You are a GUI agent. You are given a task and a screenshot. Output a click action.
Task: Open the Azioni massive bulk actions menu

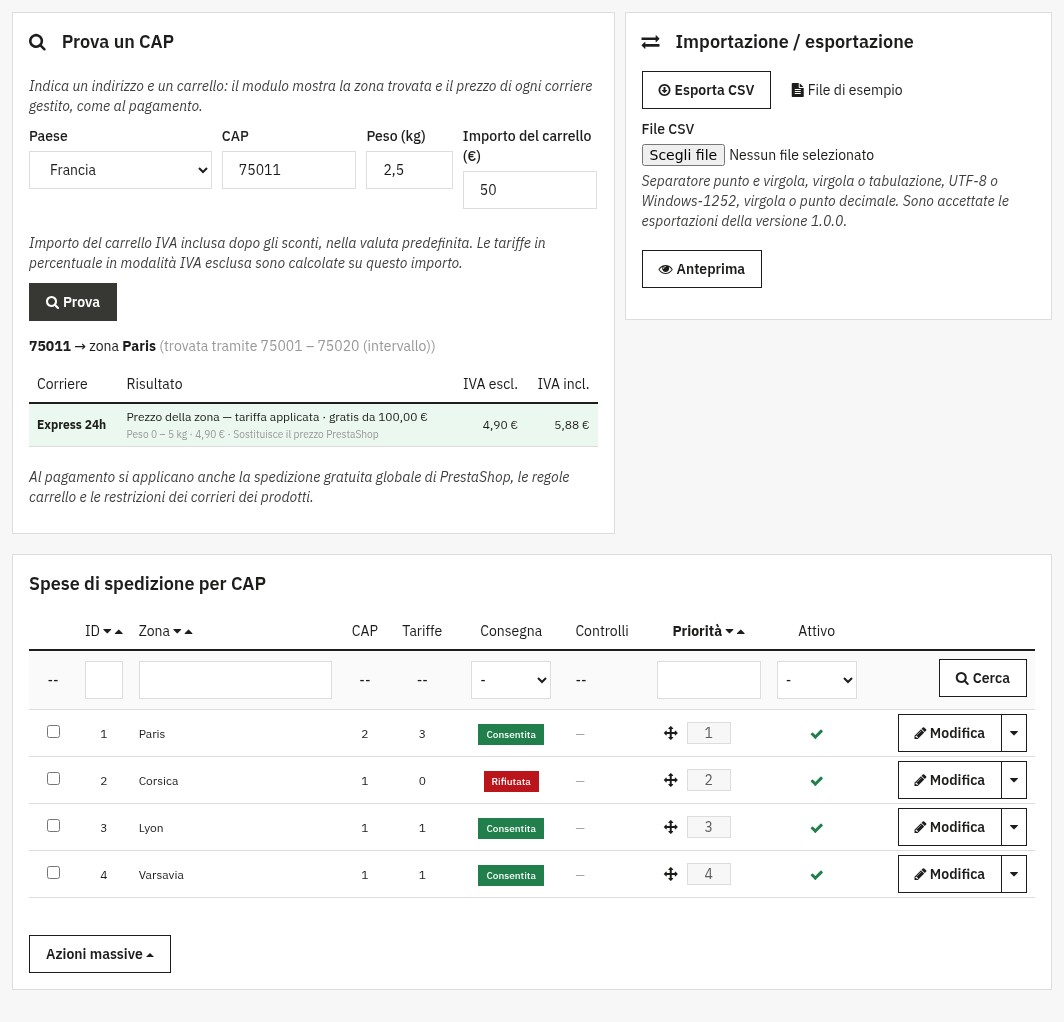coord(100,954)
